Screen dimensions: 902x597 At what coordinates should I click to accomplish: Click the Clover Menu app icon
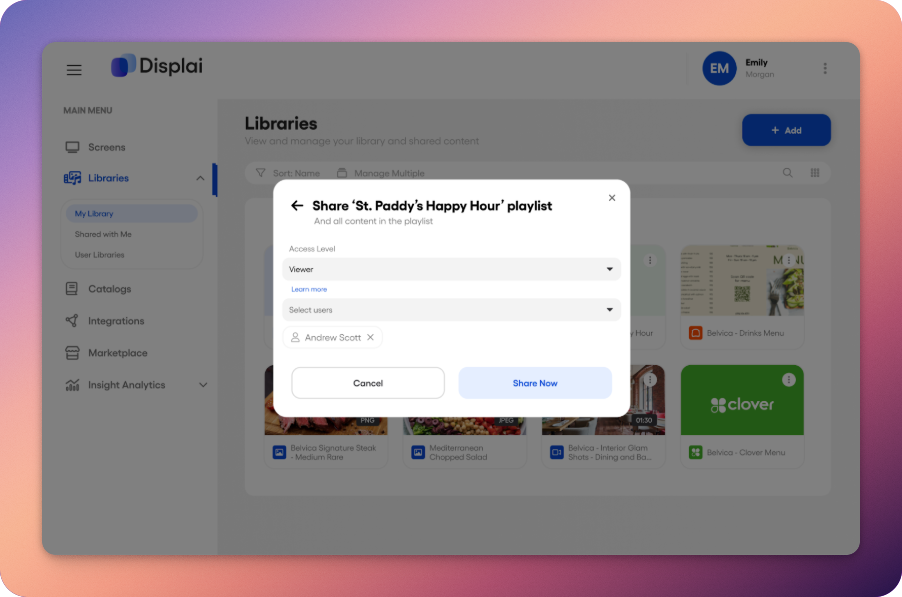(695, 452)
